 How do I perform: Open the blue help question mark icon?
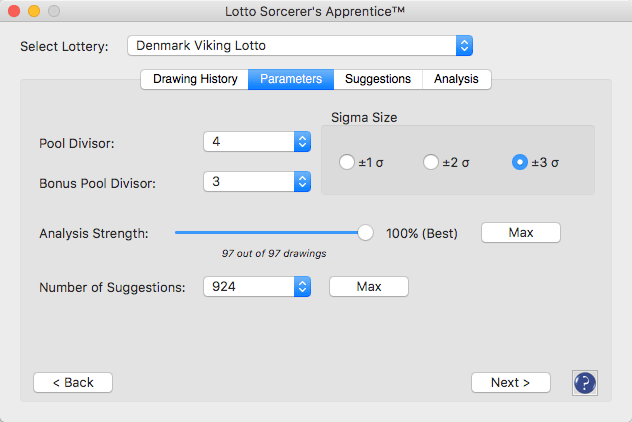pyautogui.click(x=584, y=383)
